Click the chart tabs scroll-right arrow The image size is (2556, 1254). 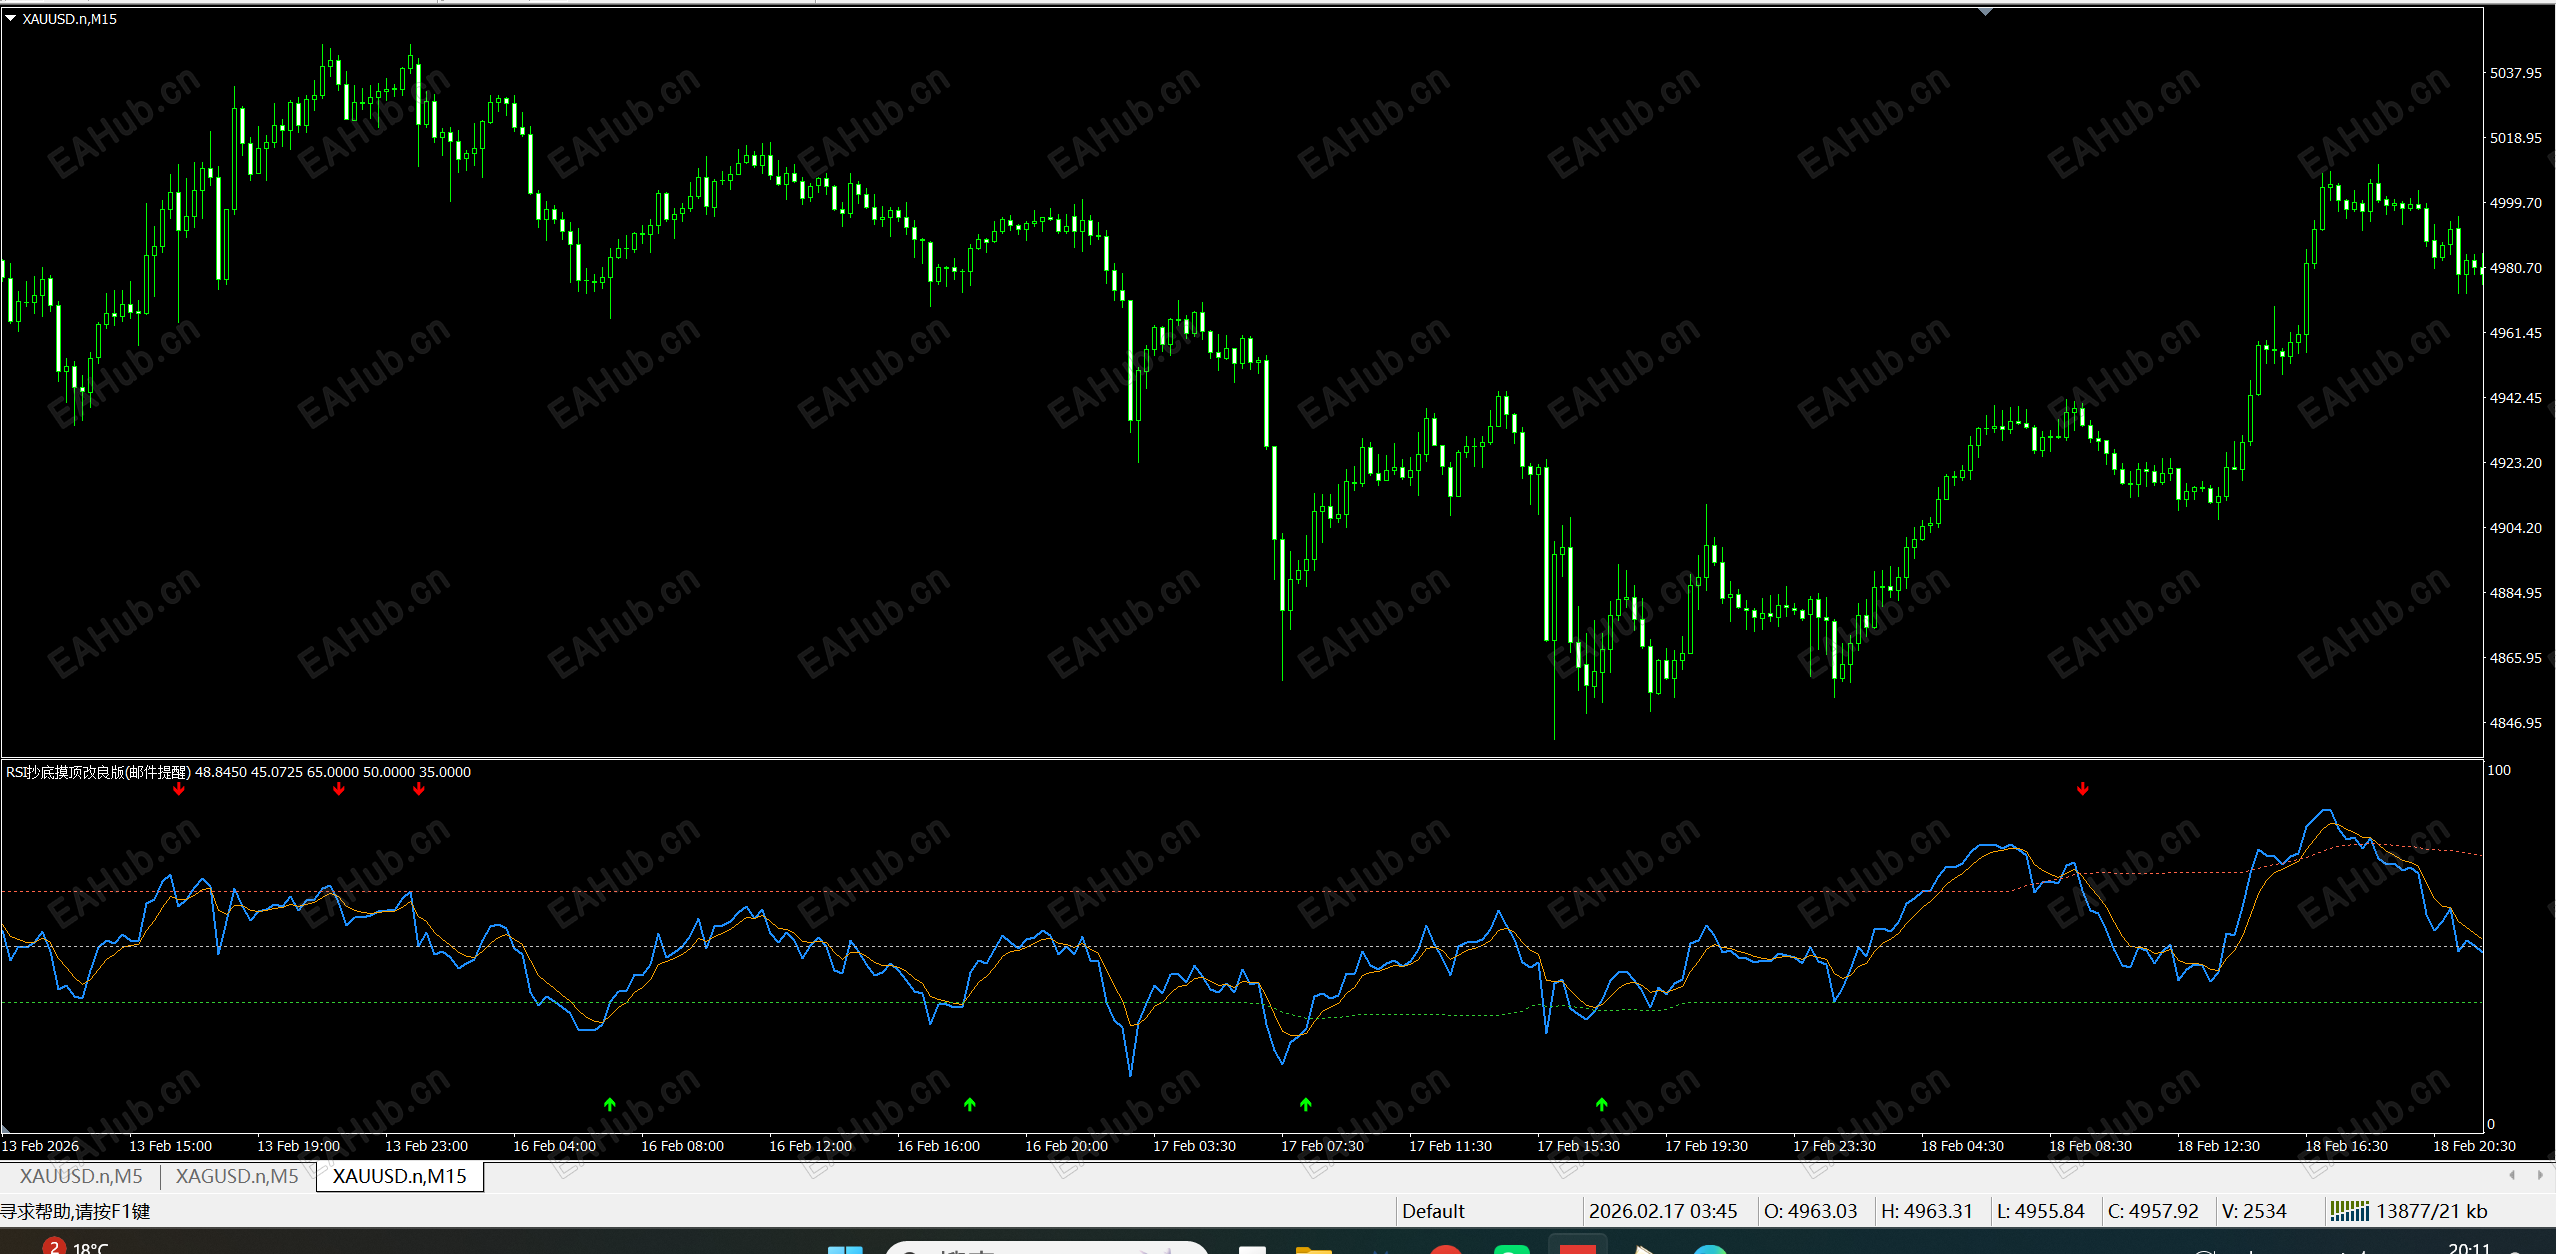pyautogui.click(x=2540, y=1175)
